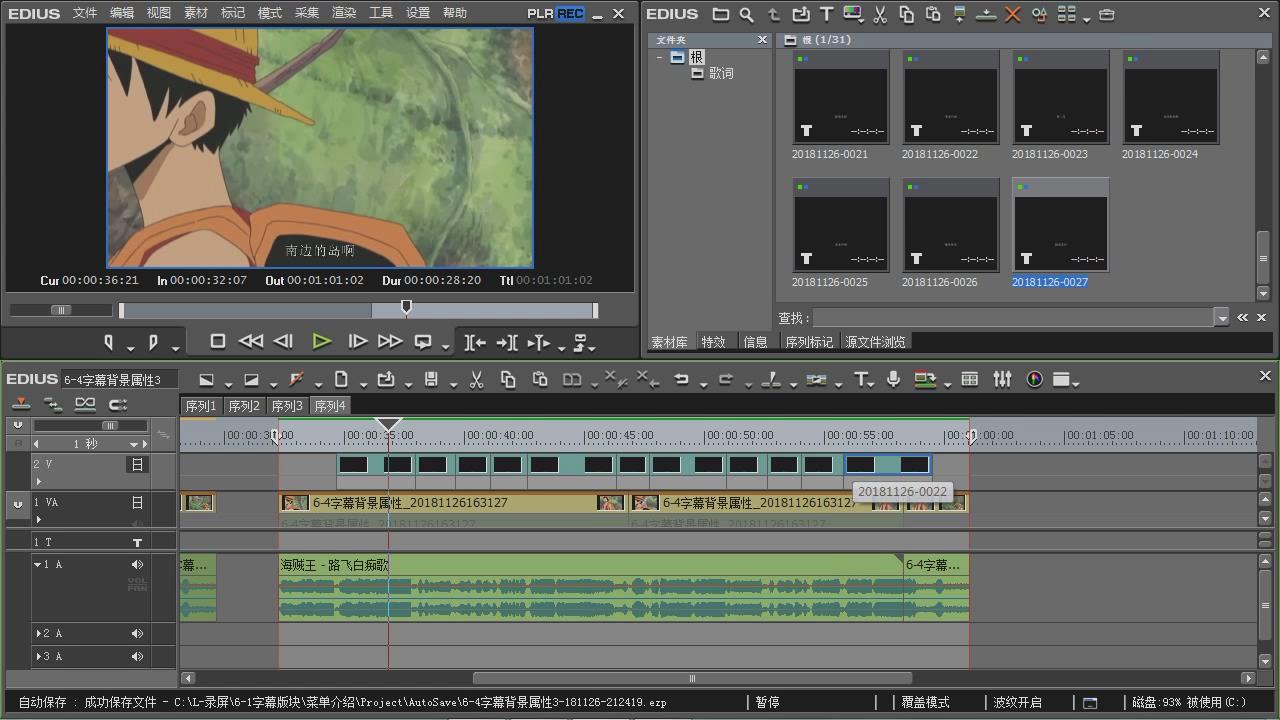
Task: Open bin tools briefcase icon
Action: click(1106, 14)
